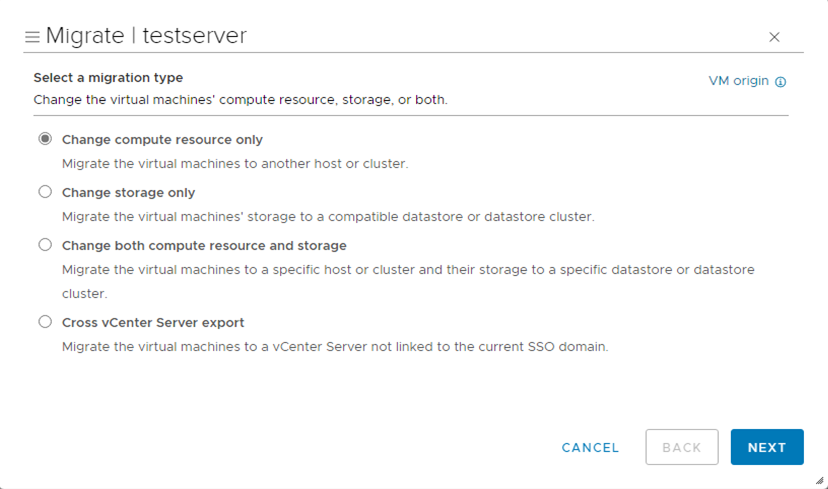Click the Cross vCenter Server export label text
The width and height of the screenshot is (828, 489).
point(153,323)
